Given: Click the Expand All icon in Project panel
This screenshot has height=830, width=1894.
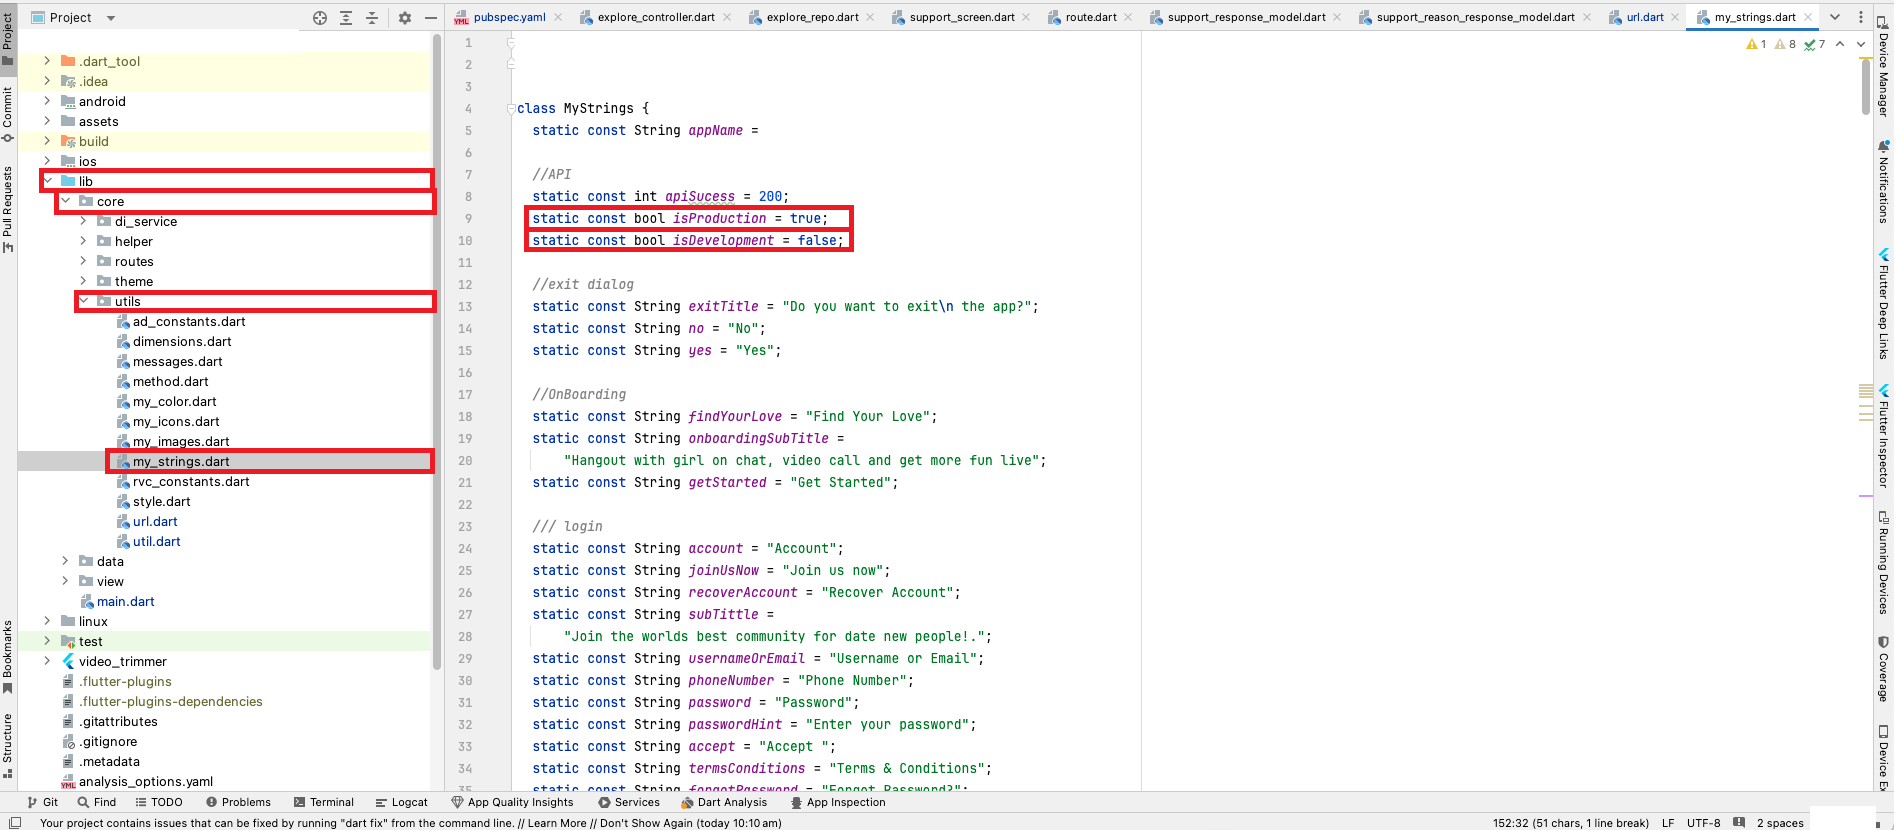Looking at the screenshot, I should [x=346, y=18].
